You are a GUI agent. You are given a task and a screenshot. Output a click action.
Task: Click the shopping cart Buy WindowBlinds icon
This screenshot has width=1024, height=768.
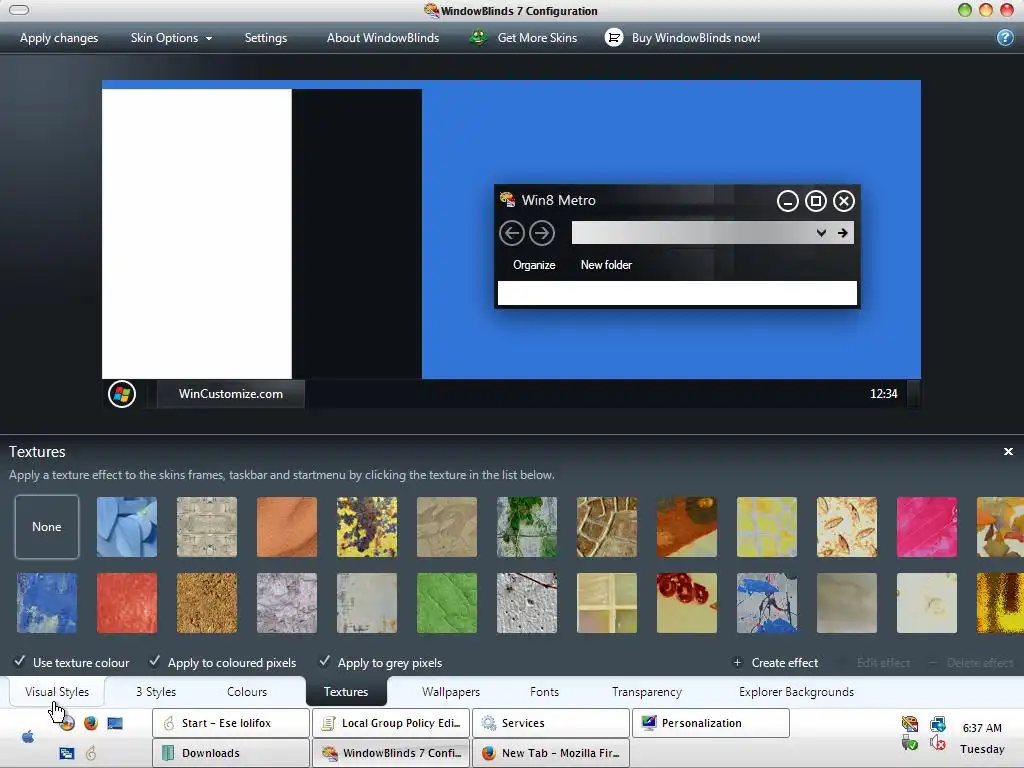click(x=613, y=38)
